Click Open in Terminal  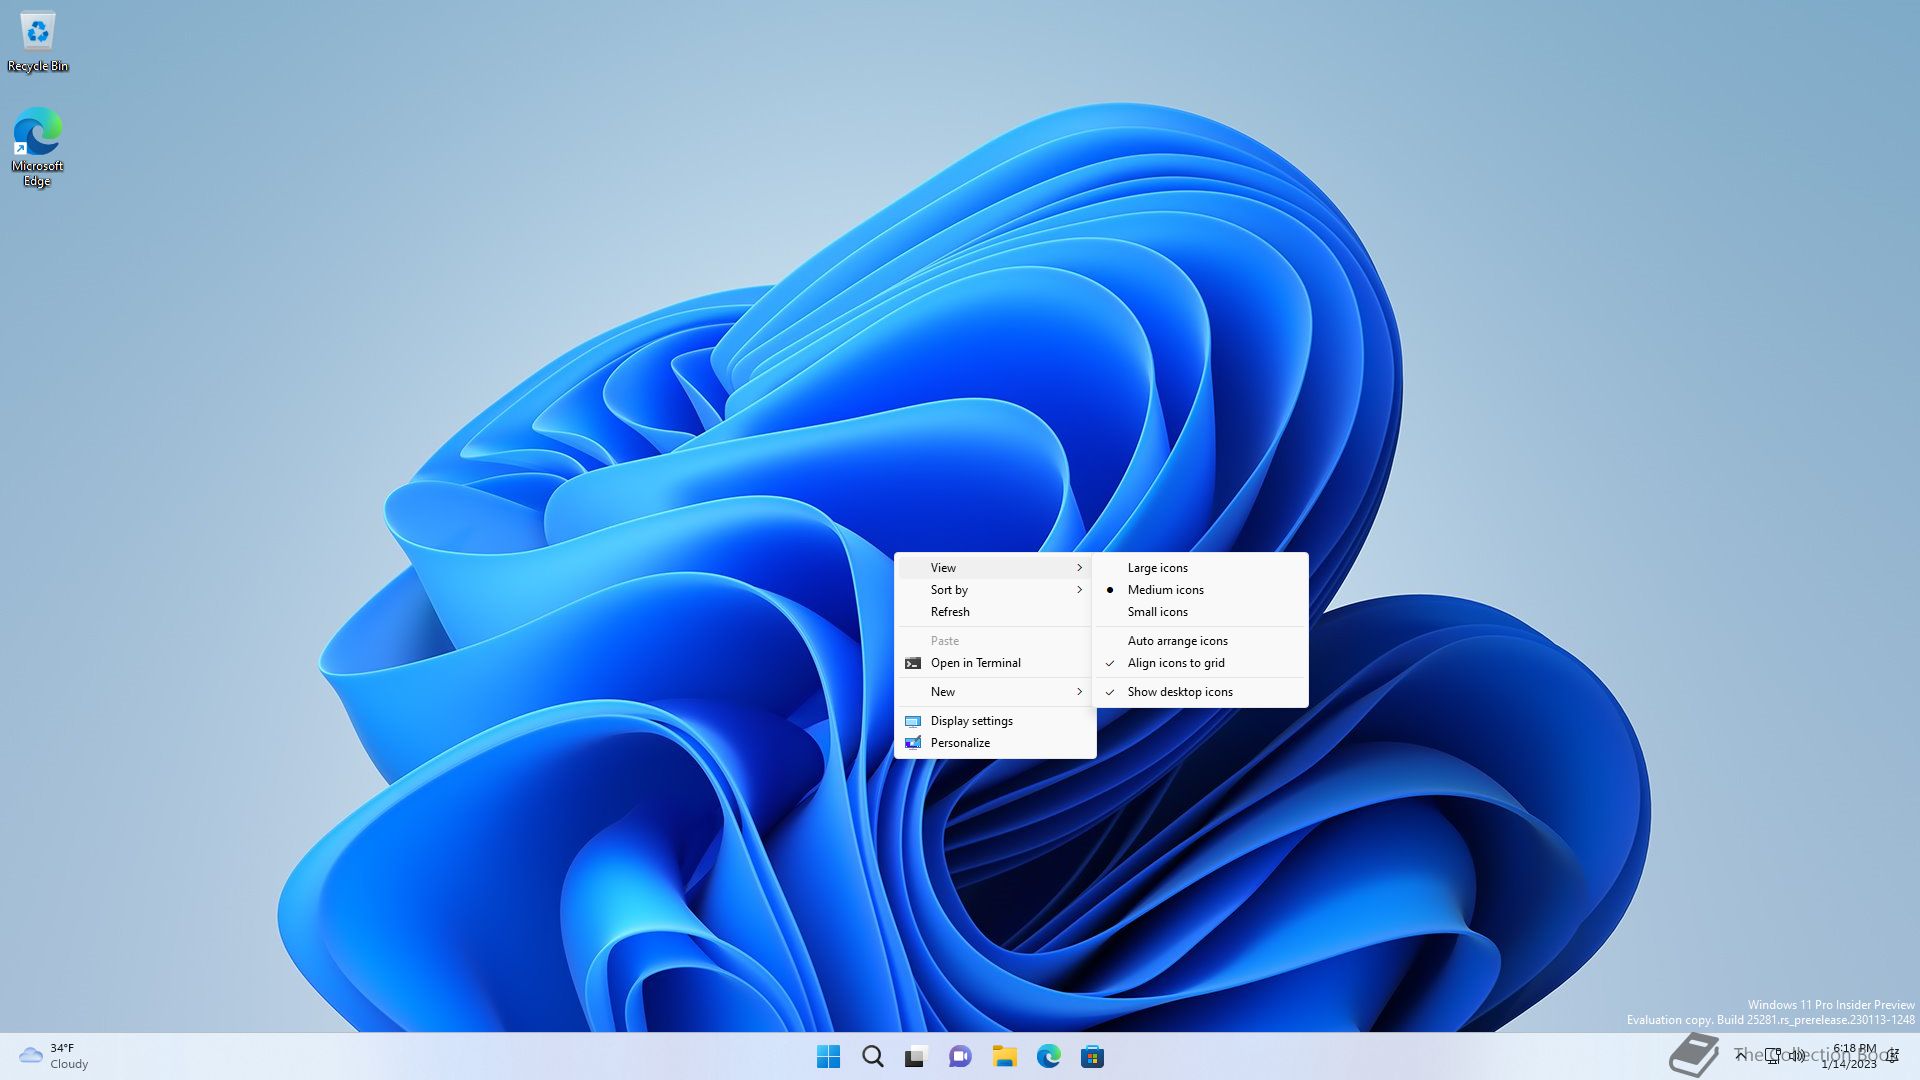click(x=975, y=663)
